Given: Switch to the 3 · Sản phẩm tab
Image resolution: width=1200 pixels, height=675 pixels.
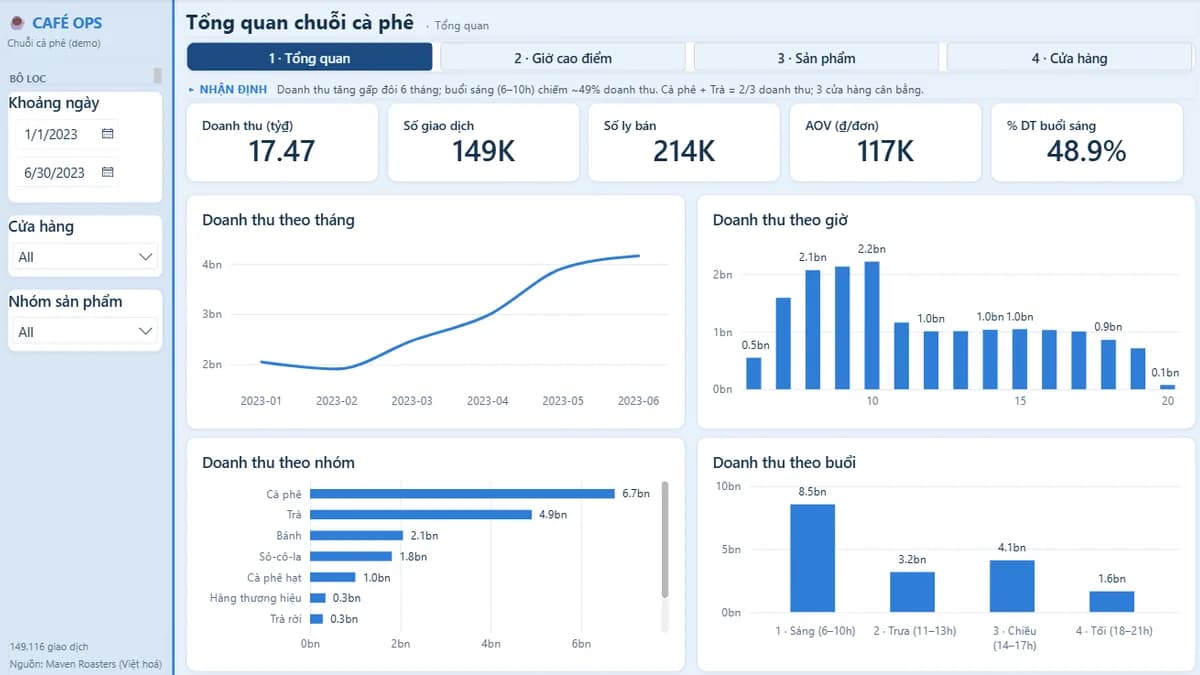Looking at the screenshot, I should pyautogui.click(x=816, y=58).
